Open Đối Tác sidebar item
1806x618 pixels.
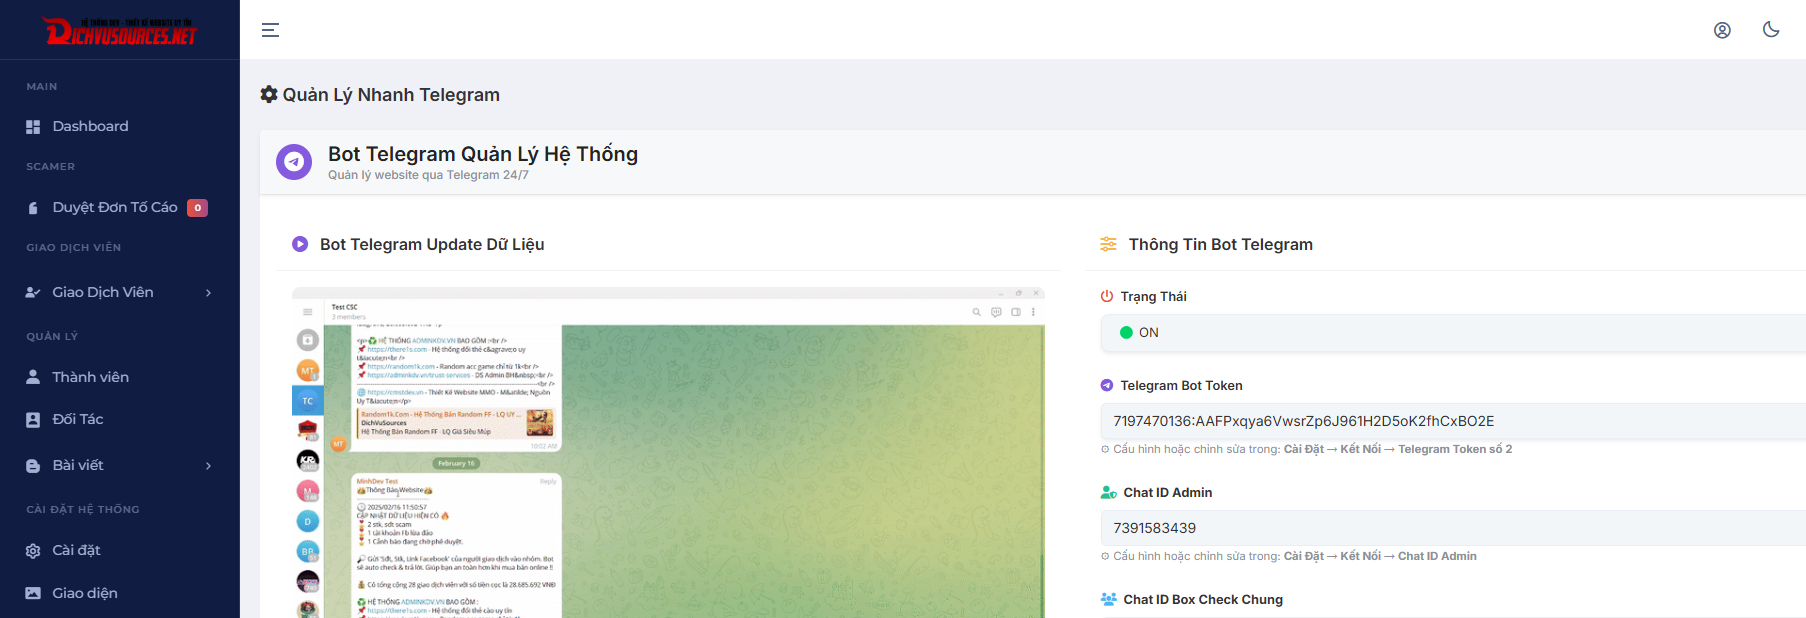(x=78, y=419)
